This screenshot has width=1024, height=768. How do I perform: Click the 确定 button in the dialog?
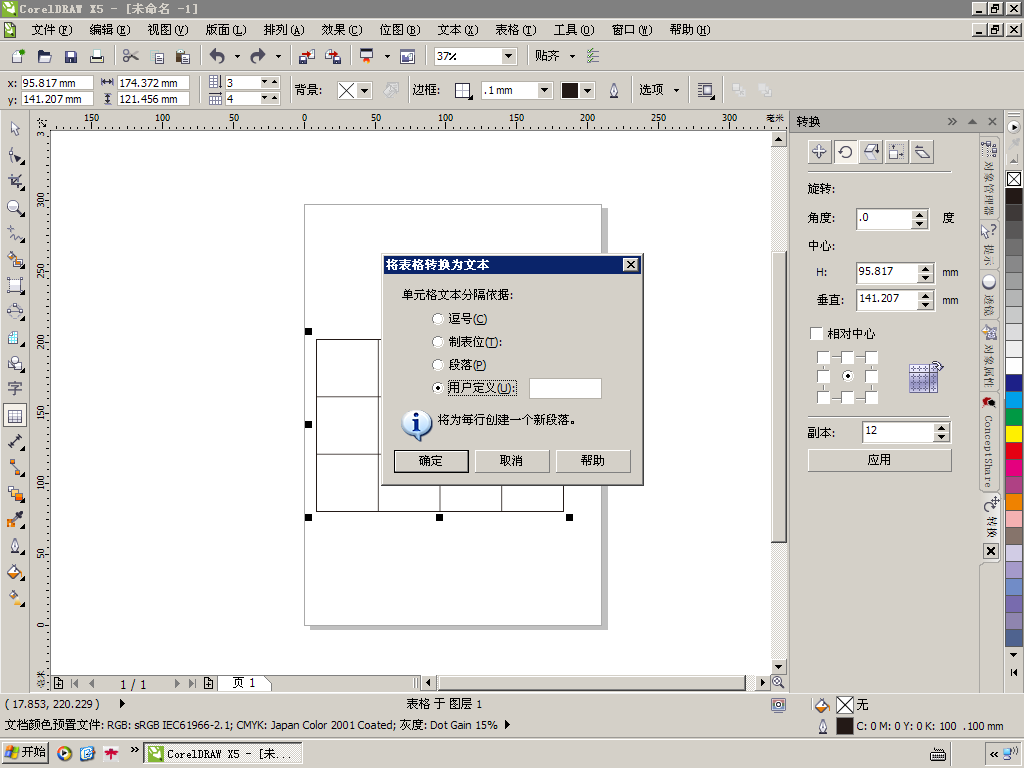[x=431, y=461]
